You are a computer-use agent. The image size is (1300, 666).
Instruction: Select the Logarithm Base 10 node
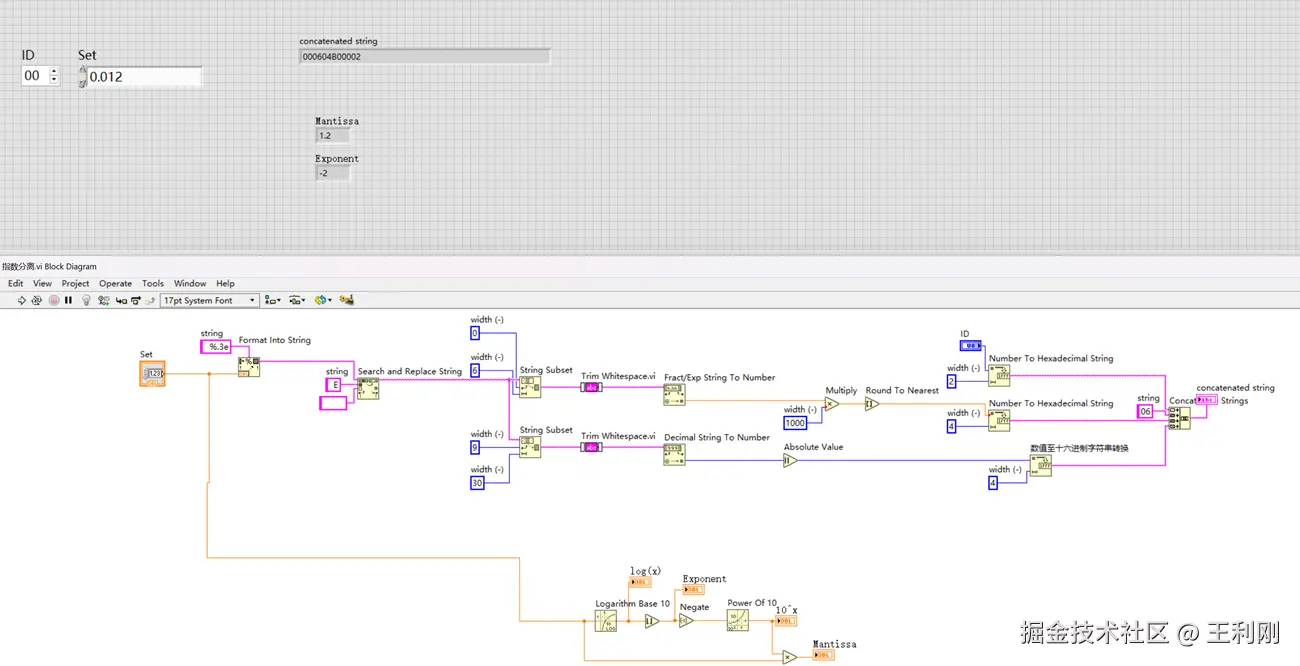[x=607, y=621]
